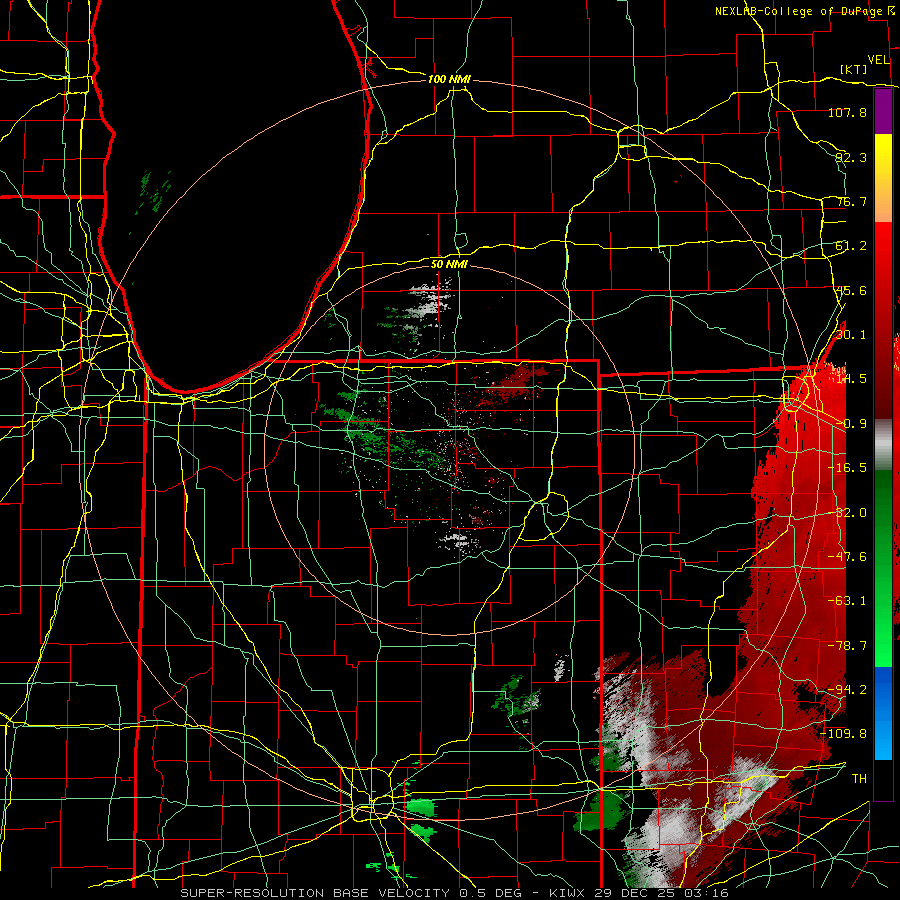
Task: Select the -63.1 velocity scale value
Action: pyautogui.click(x=847, y=601)
